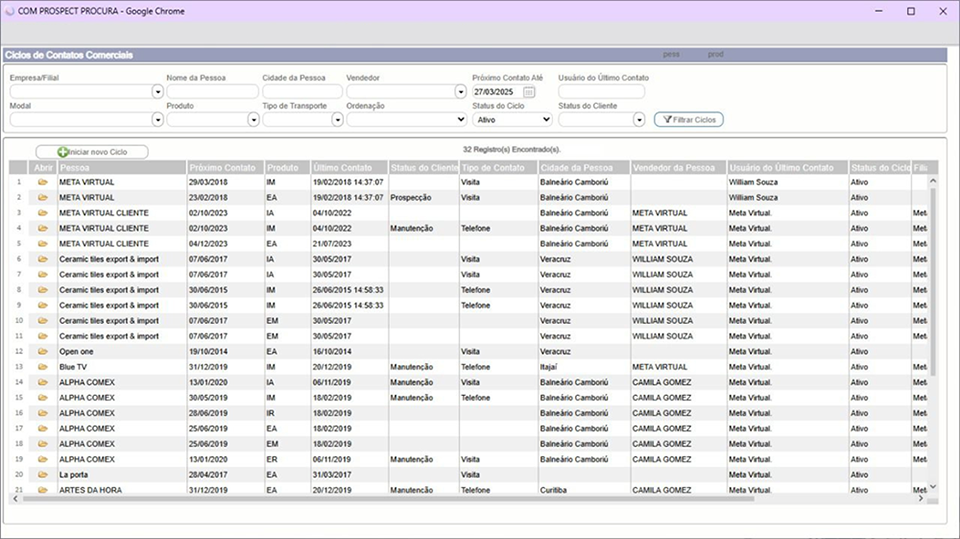
Task: Open folder icon for ARTES DA HORA row
Action: pos(43,490)
